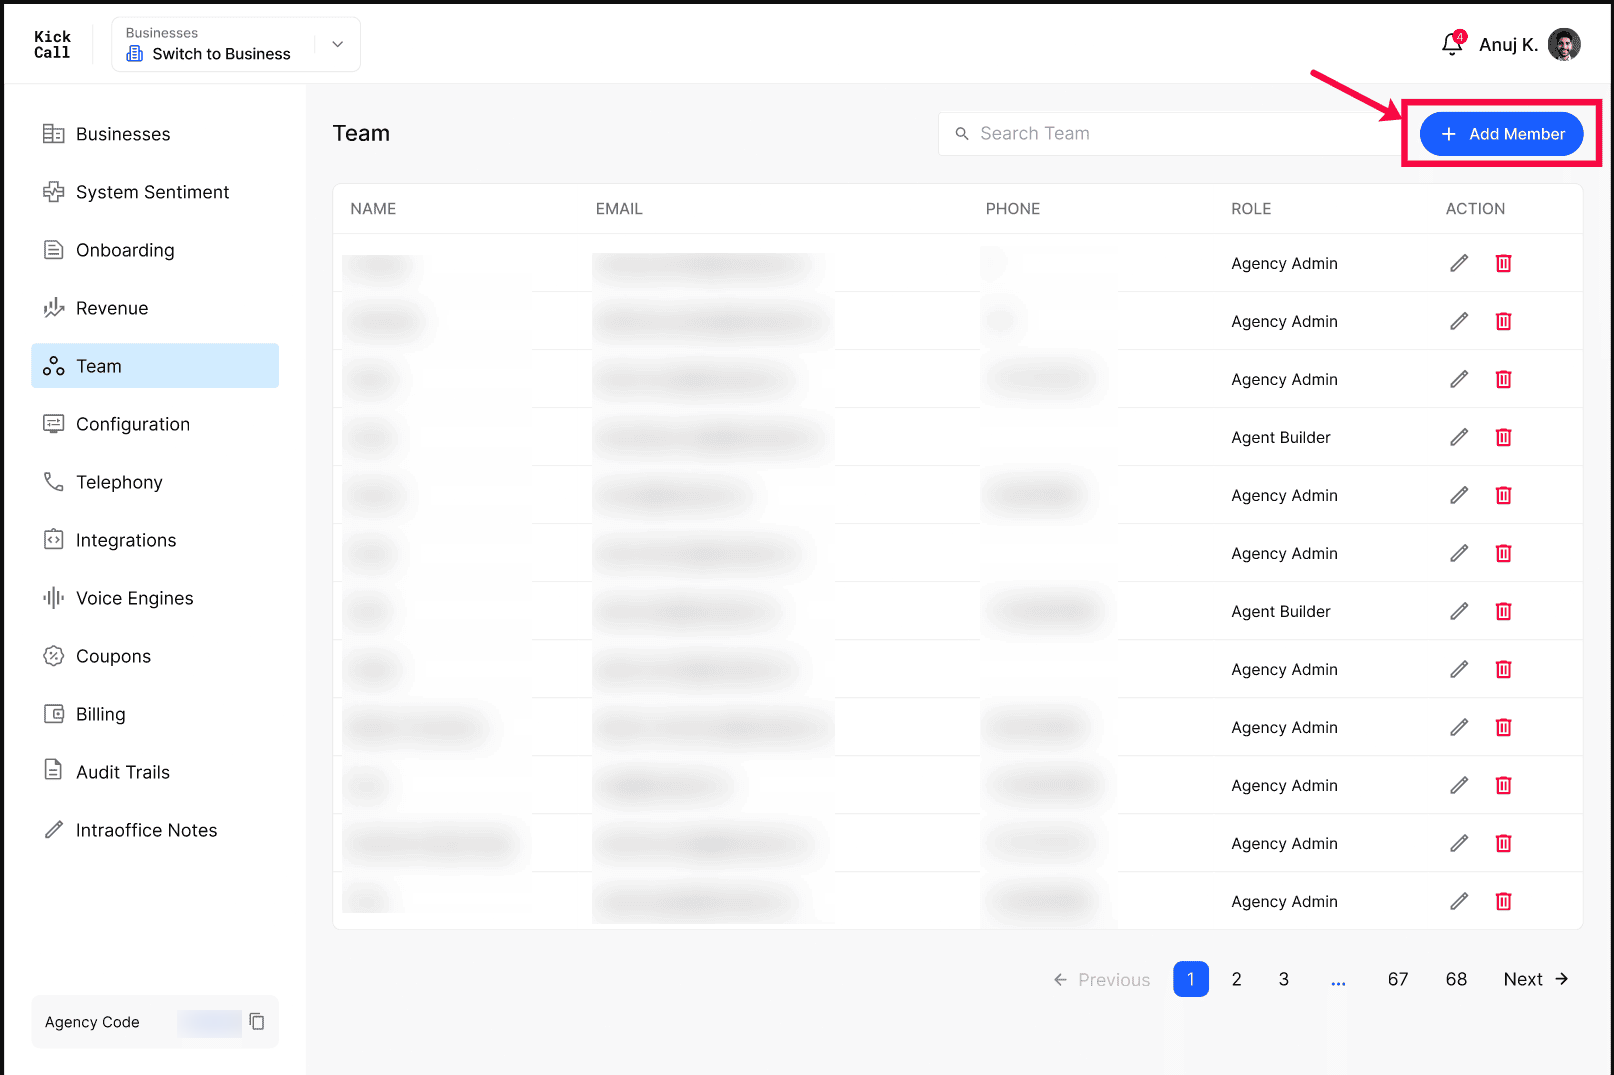This screenshot has width=1614, height=1075.
Task: Click the Switch to Business chevron arrow
Action: (338, 44)
